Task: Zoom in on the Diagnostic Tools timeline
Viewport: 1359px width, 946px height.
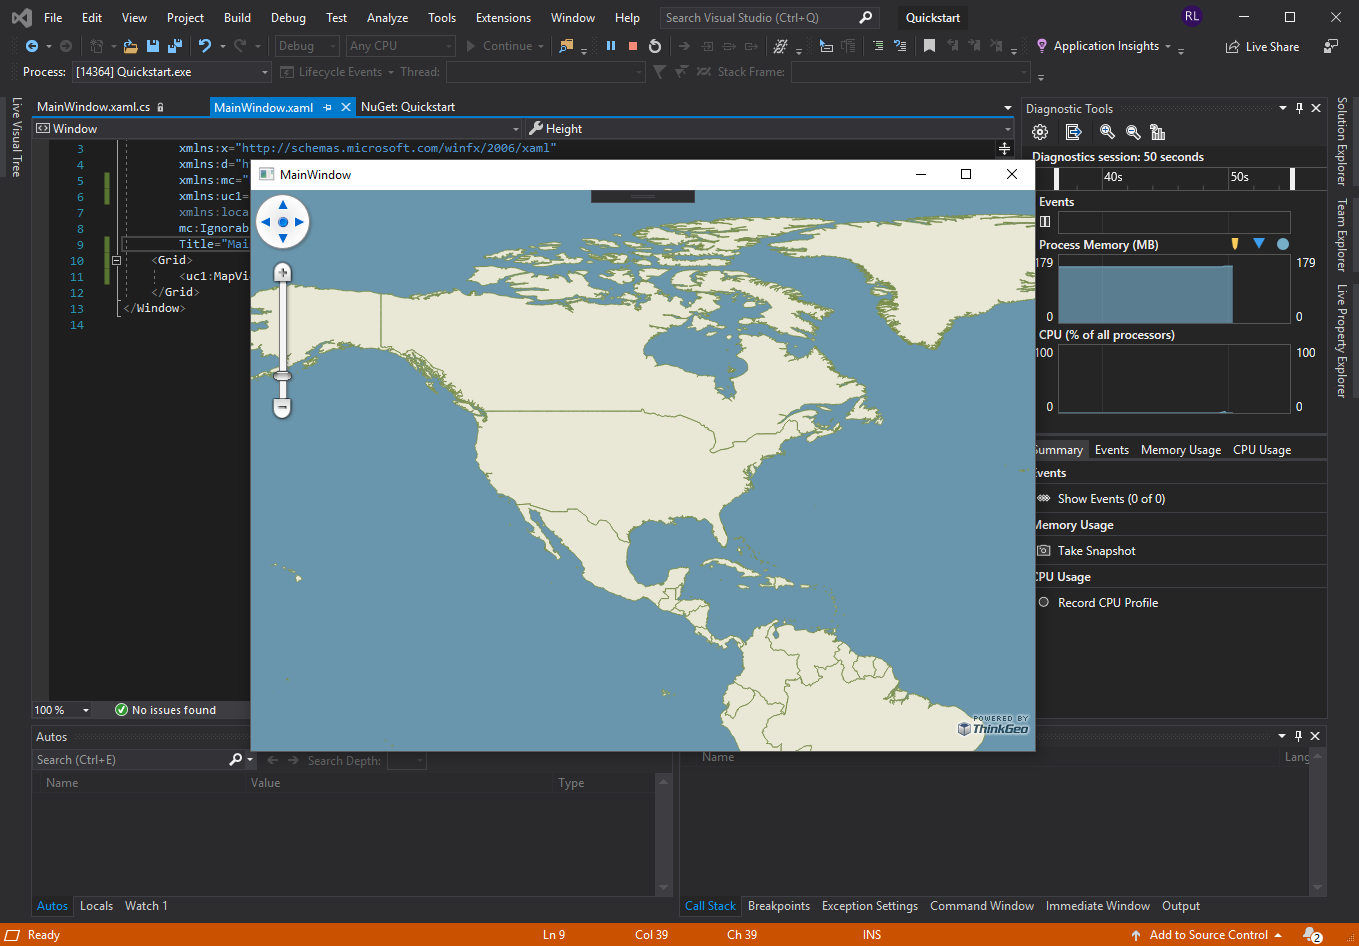Action: pos(1106,131)
